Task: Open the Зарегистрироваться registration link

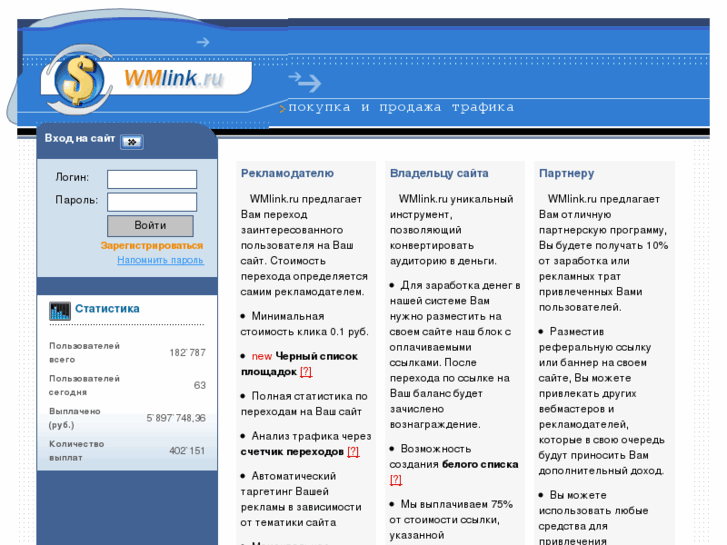Action: pyautogui.click(x=152, y=245)
